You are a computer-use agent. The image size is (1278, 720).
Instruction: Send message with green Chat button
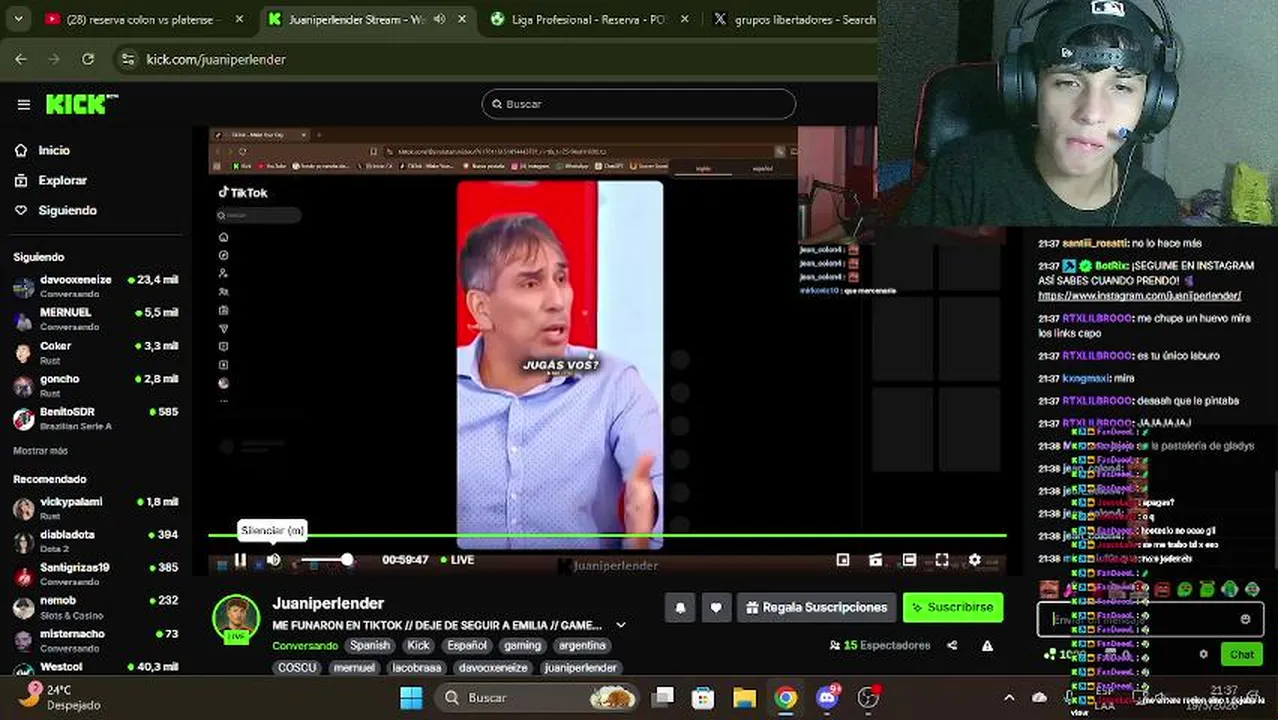(x=1241, y=654)
